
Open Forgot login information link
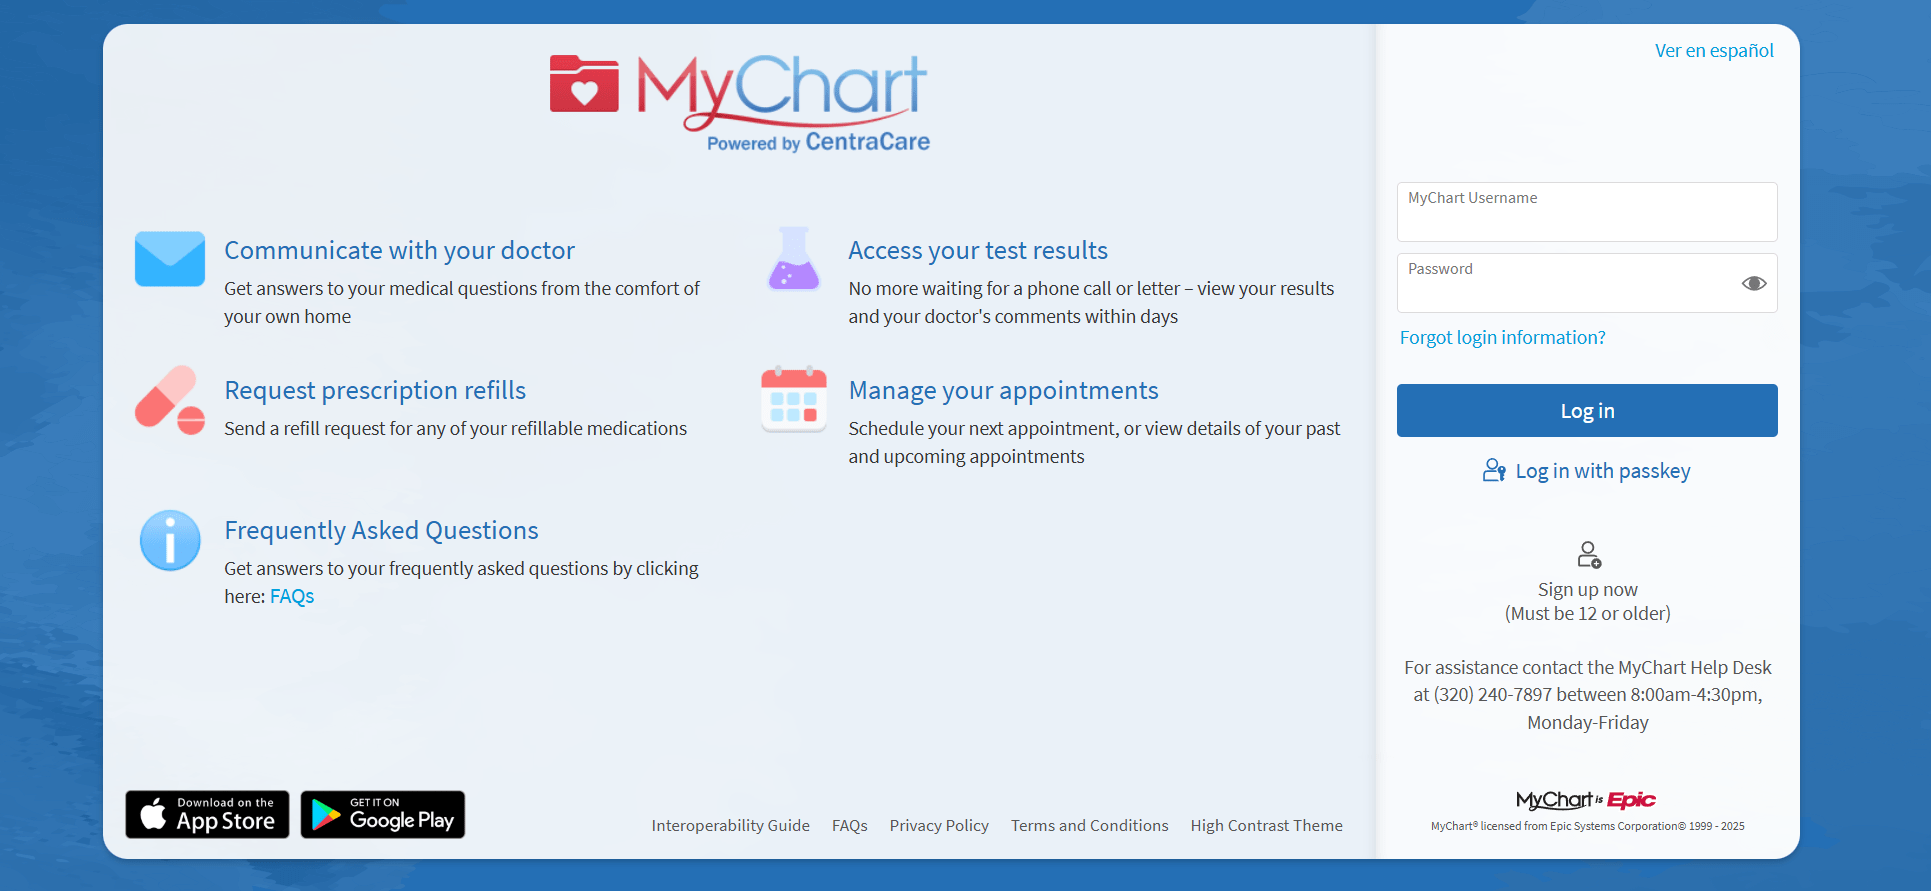[1503, 338]
